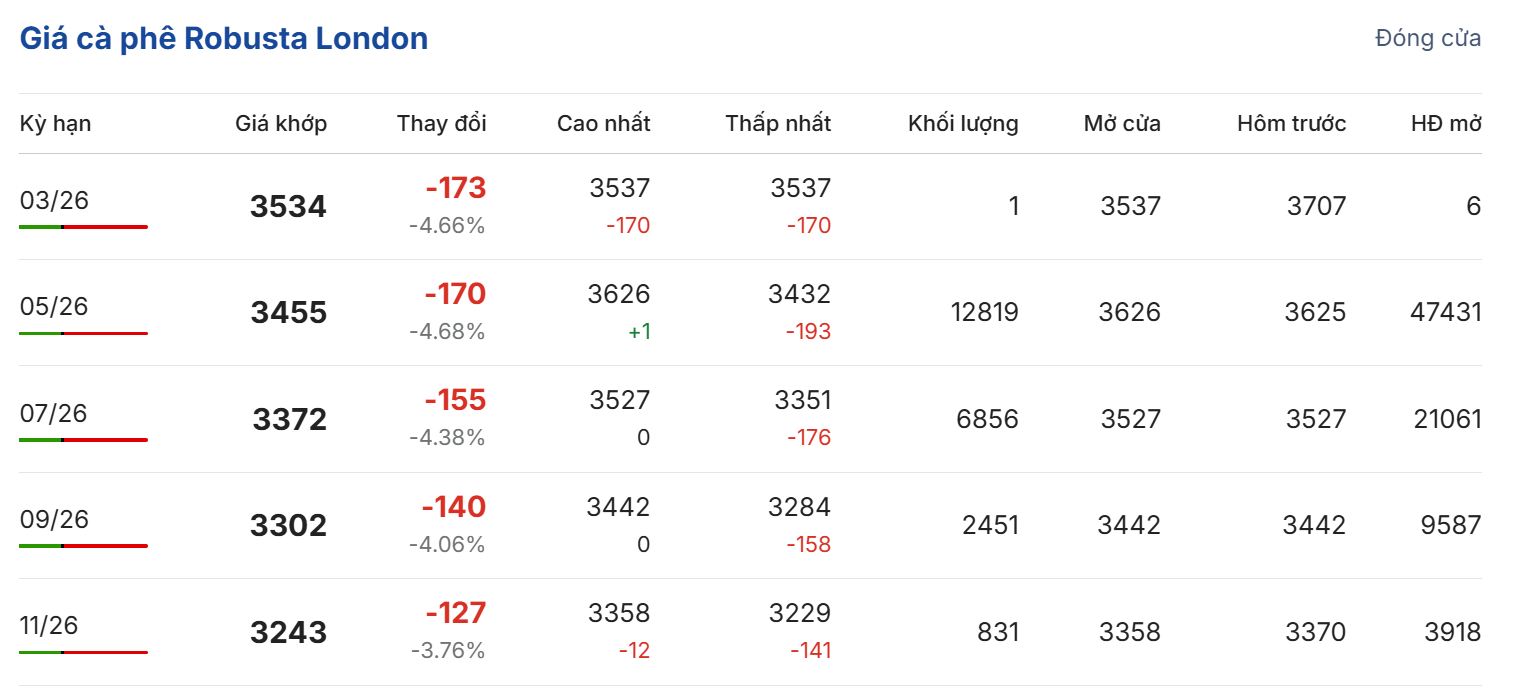Click the -173 change value
This screenshot has width=1514, height=688.
coord(455,188)
